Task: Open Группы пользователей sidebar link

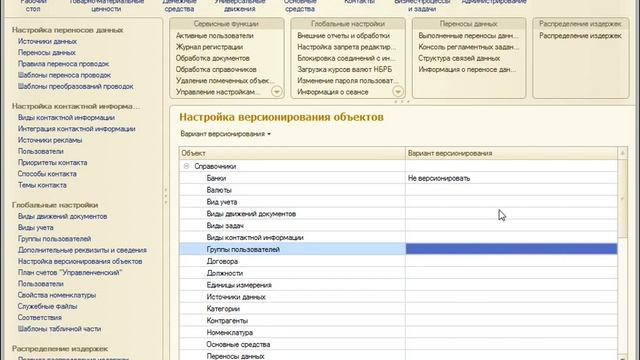Action: 54,239
